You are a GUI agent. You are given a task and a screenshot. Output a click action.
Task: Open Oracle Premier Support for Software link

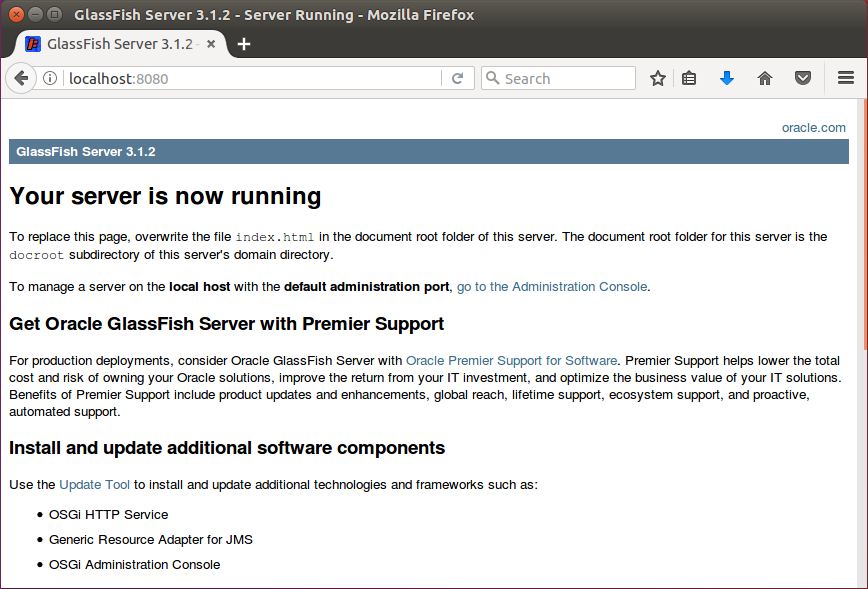point(511,360)
